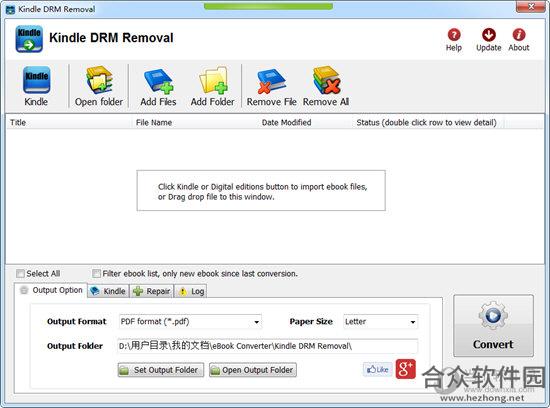This screenshot has height=408, width=550.
Task: Click the Add Files toolbar icon
Action: pos(159,81)
